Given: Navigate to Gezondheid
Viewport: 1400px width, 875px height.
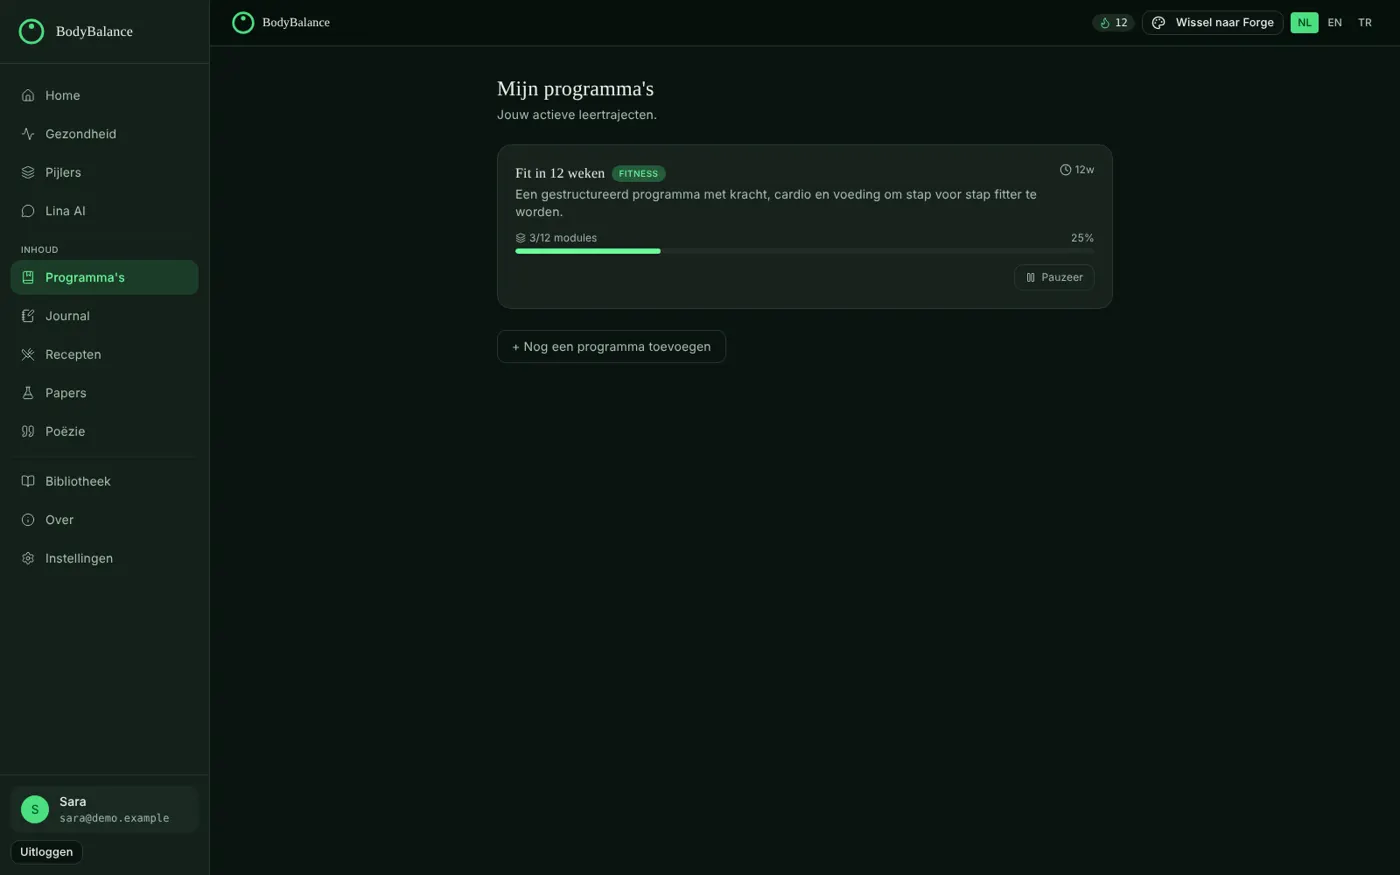Looking at the screenshot, I should coord(104,134).
